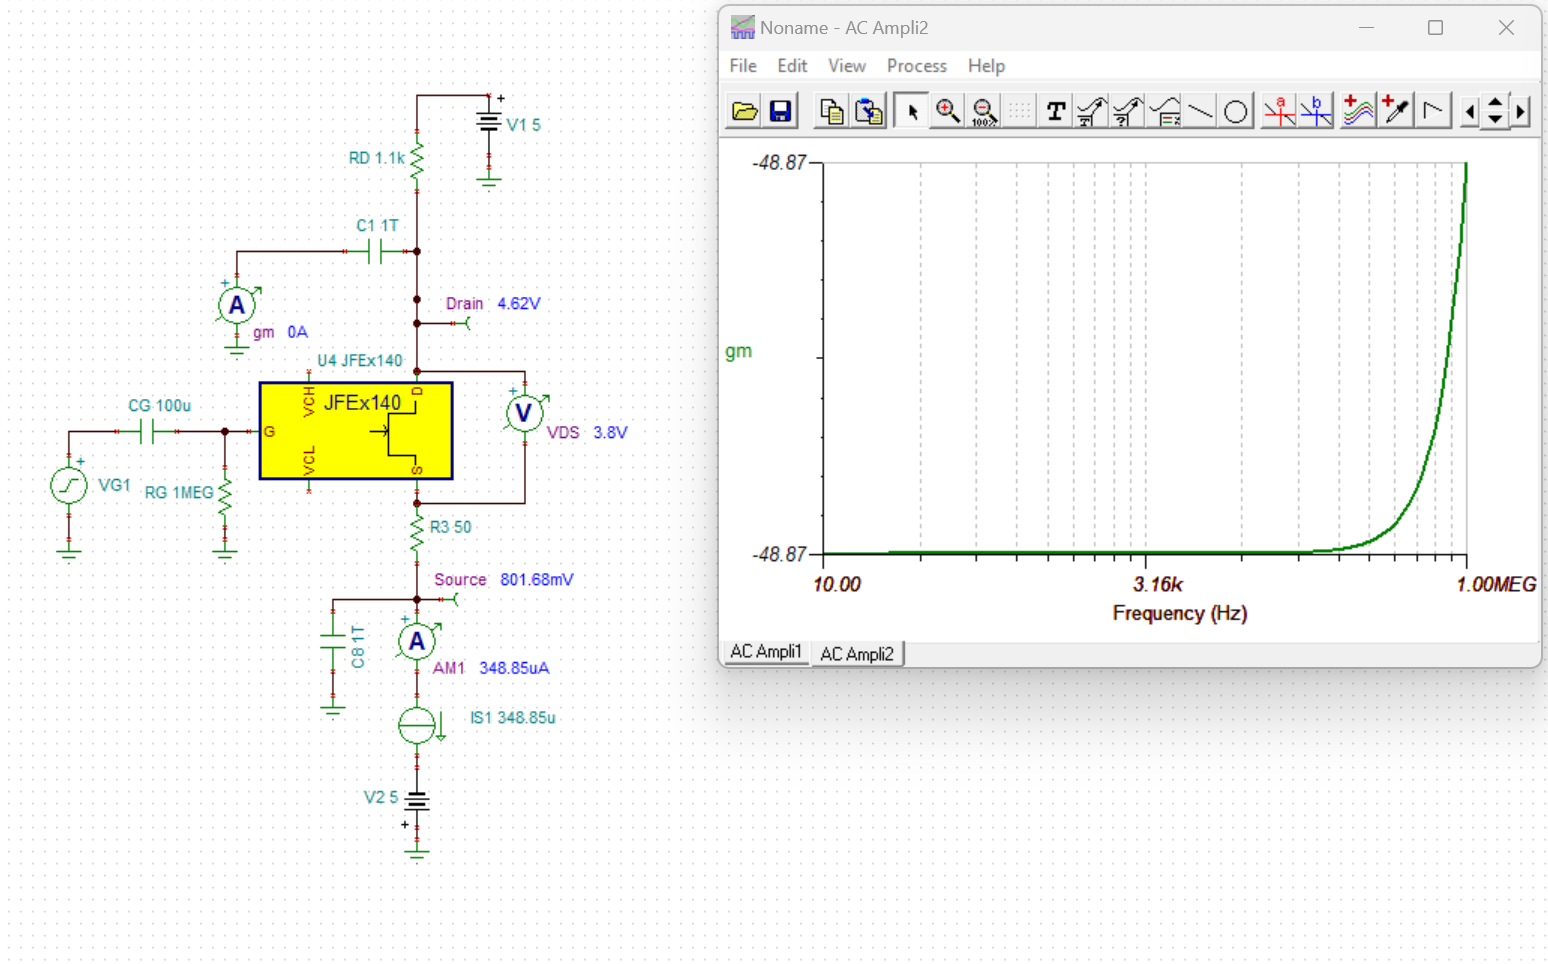This screenshot has width=1548, height=964.
Task: Click the diagram window title bar icon
Action: click(x=742, y=28)
